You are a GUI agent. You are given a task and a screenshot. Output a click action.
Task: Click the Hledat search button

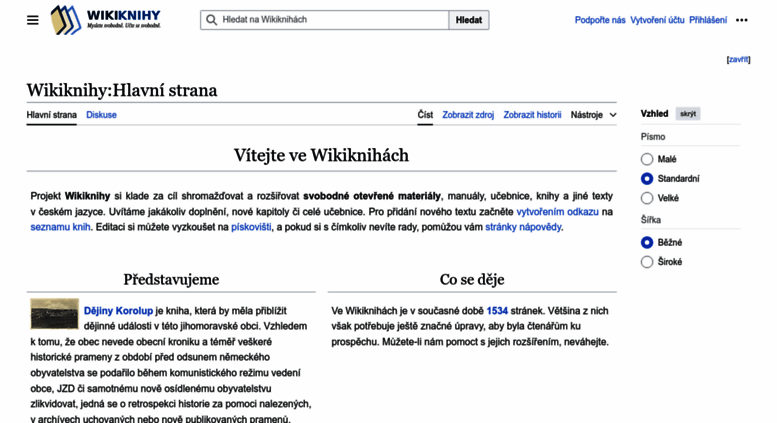469,20
